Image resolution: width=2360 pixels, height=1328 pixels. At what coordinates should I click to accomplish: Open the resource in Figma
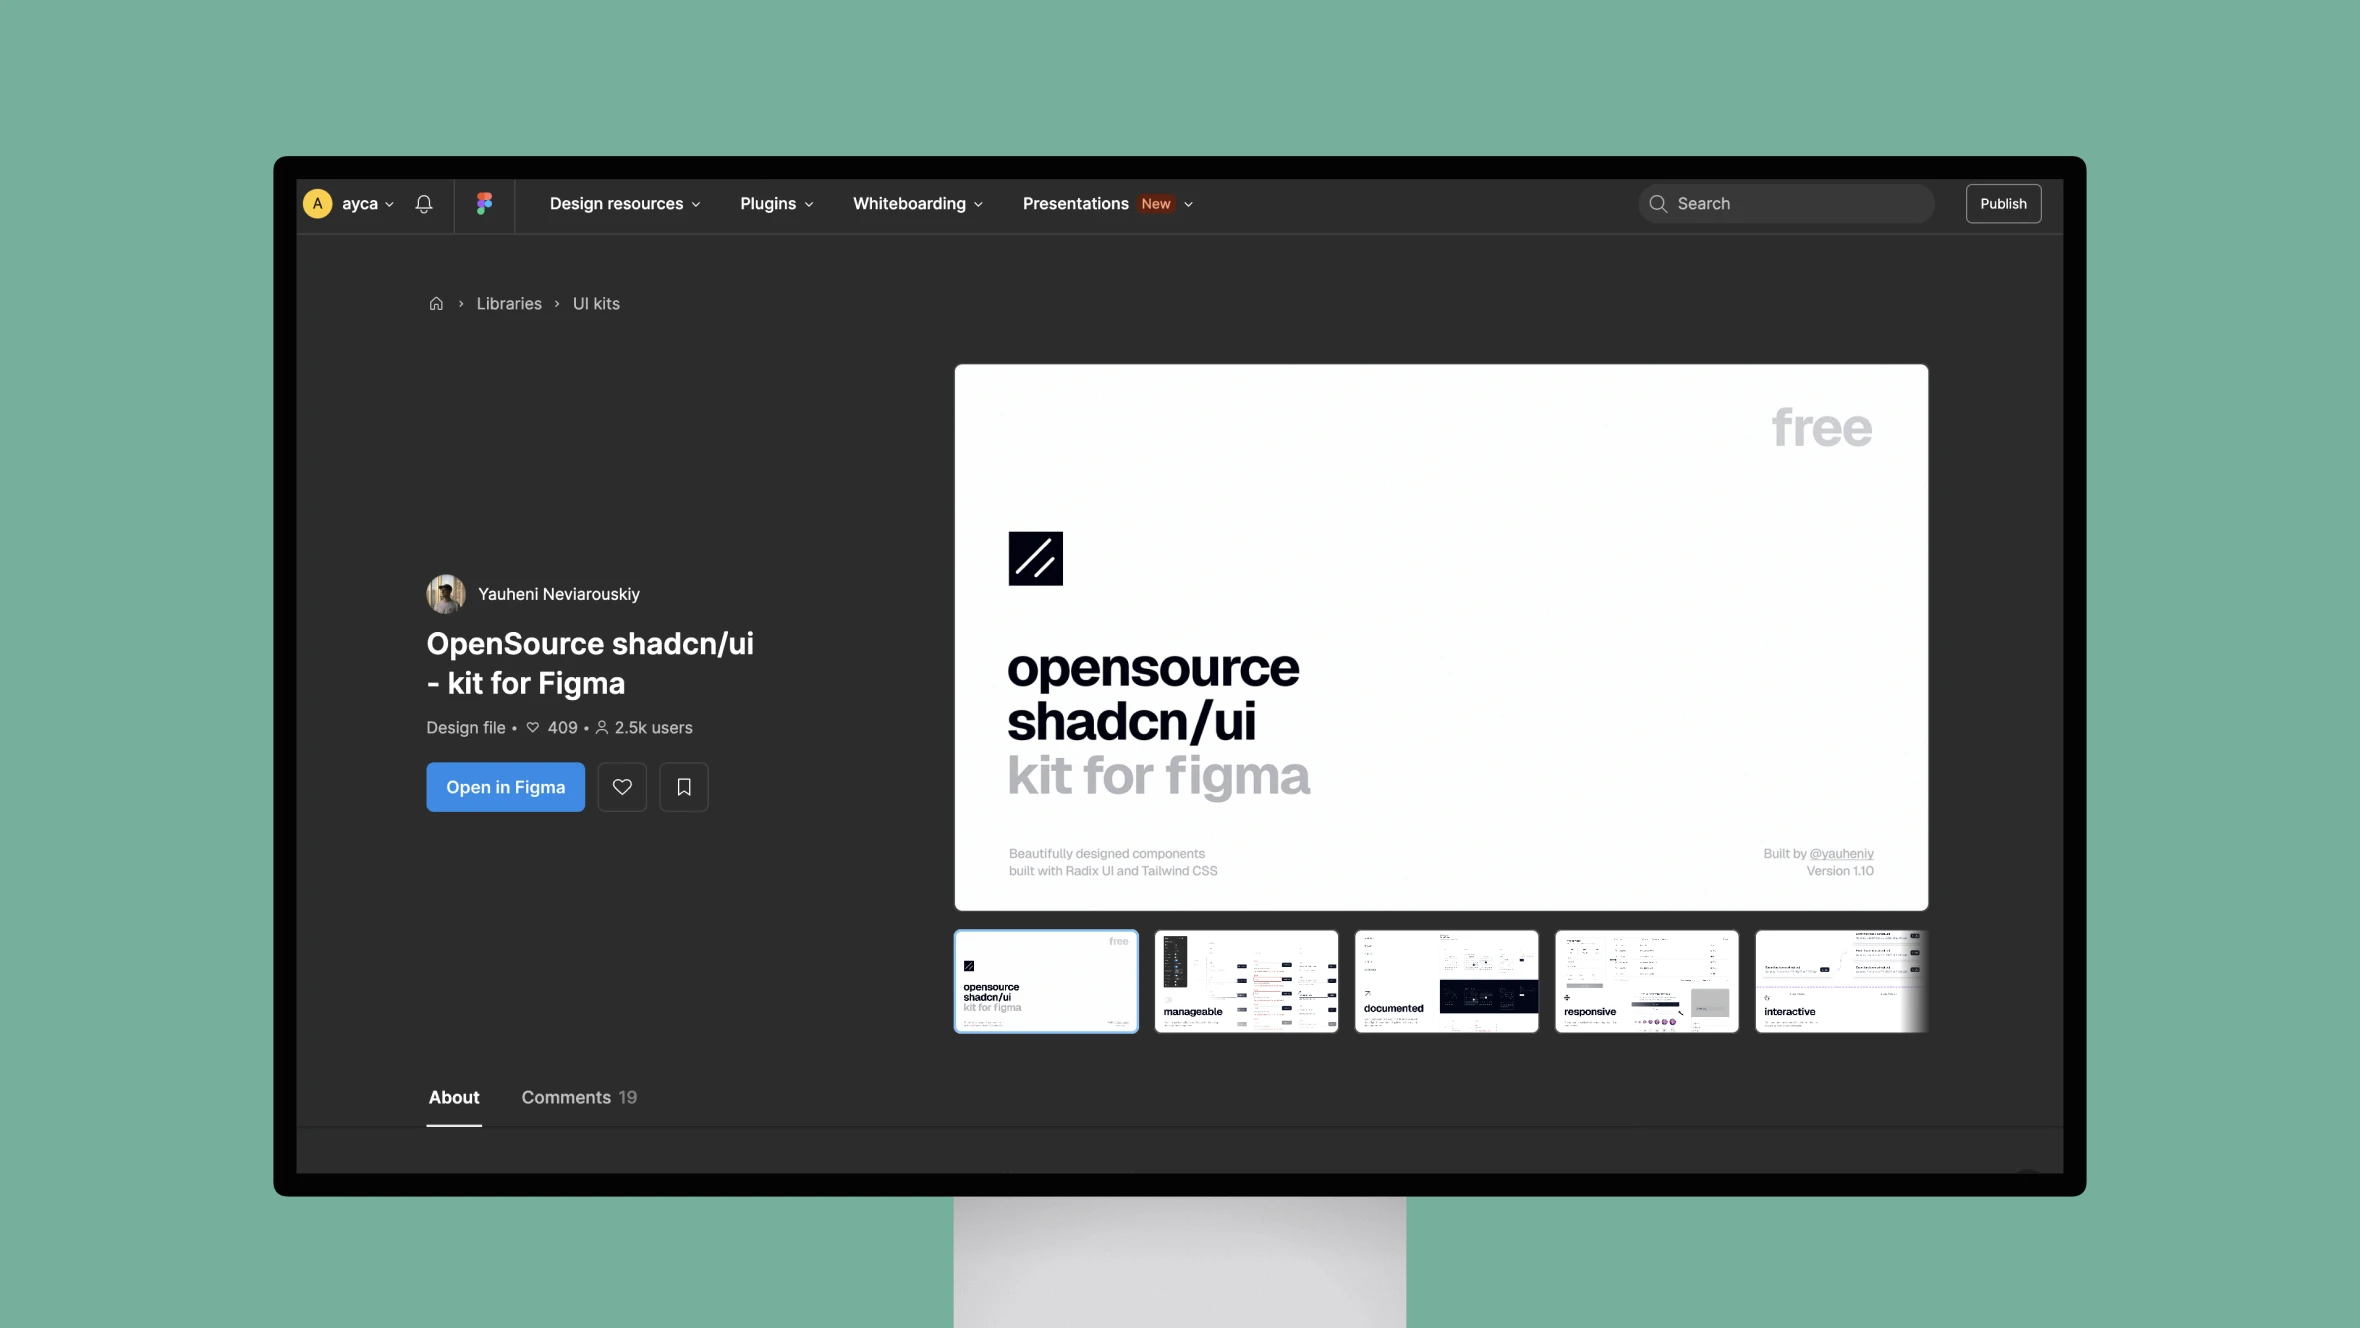[x=506, y=786]
